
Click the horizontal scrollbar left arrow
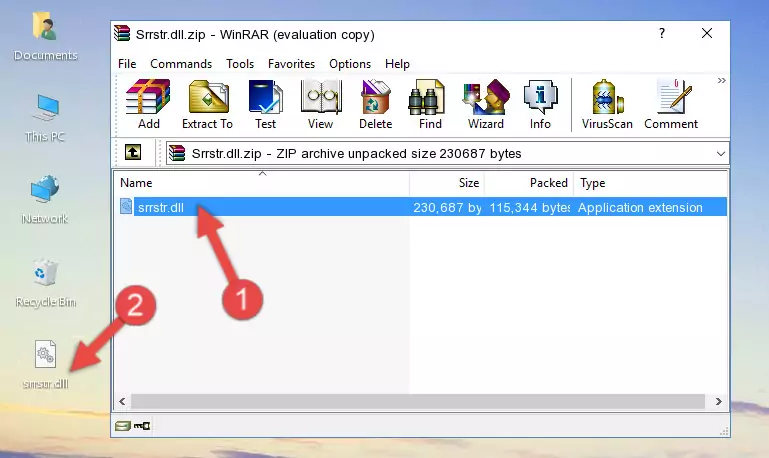[x=122, y=402]
